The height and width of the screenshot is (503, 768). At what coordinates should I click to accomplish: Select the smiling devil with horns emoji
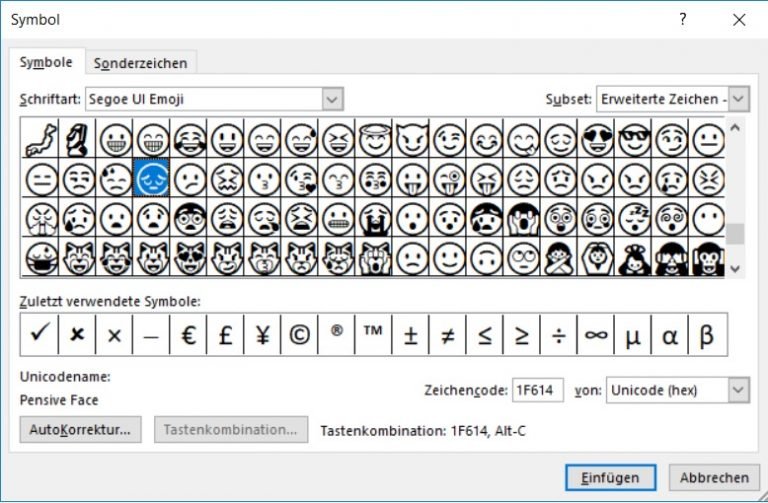click(412, 139)
